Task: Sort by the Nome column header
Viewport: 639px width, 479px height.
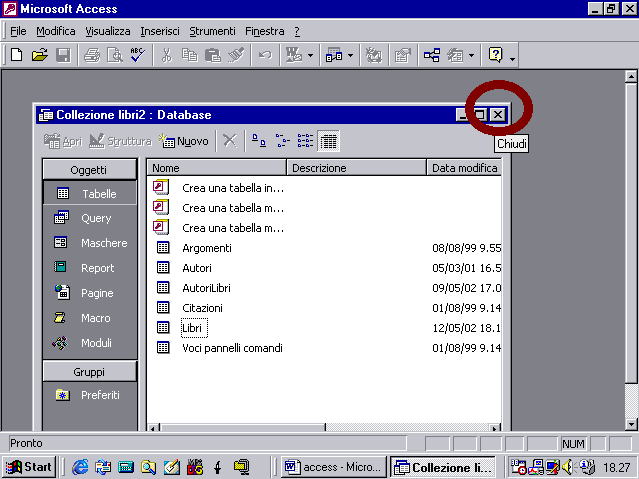Action: pyautogui.click(x=216, y=168)
